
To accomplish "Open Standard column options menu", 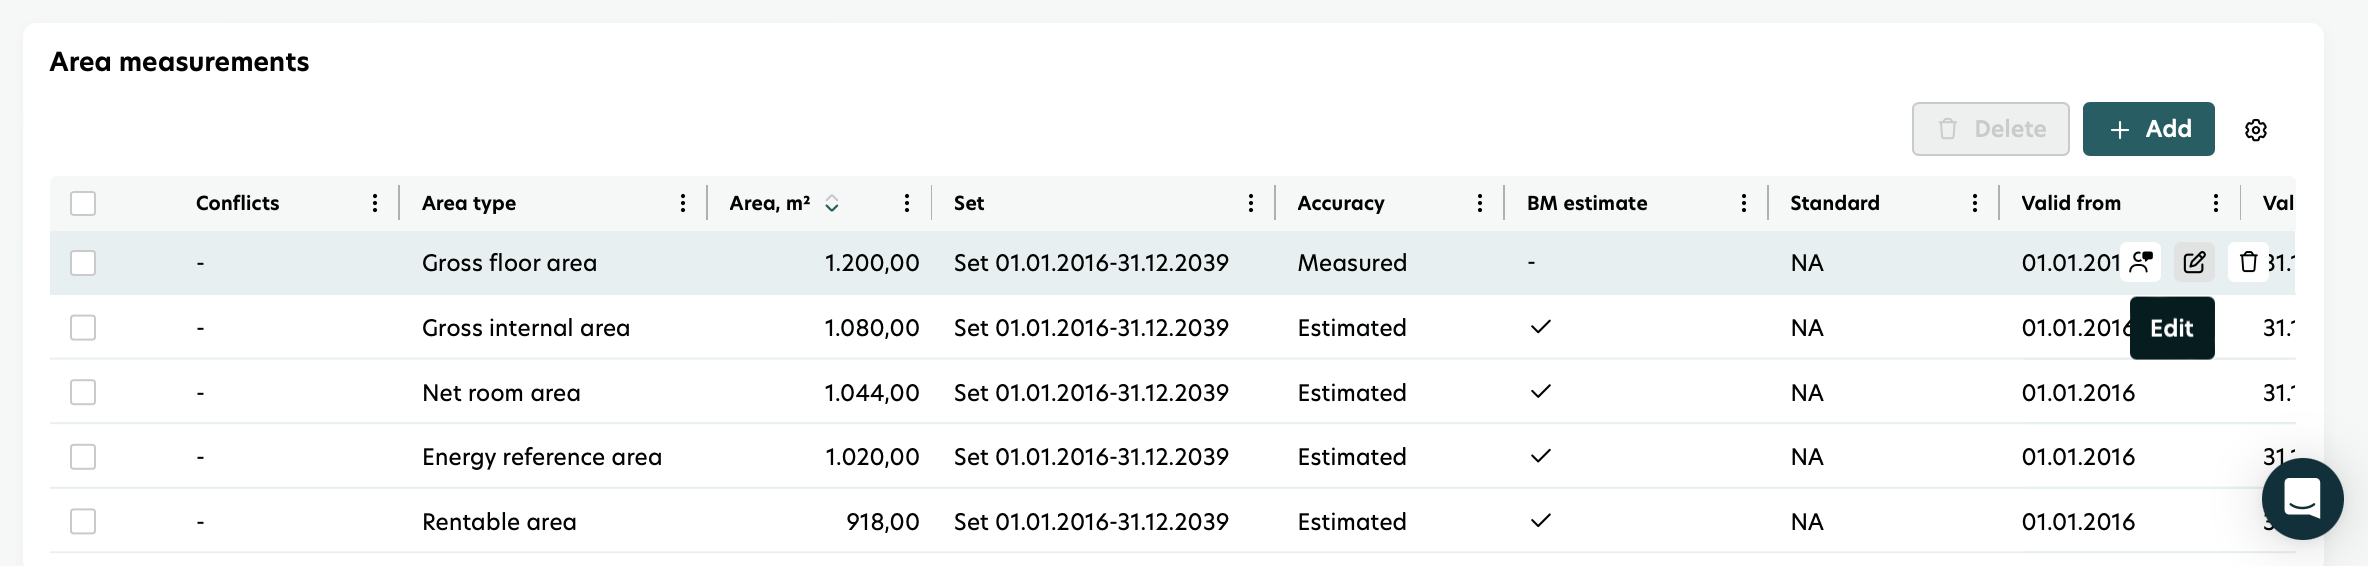I will click(x=1975, y=203).
